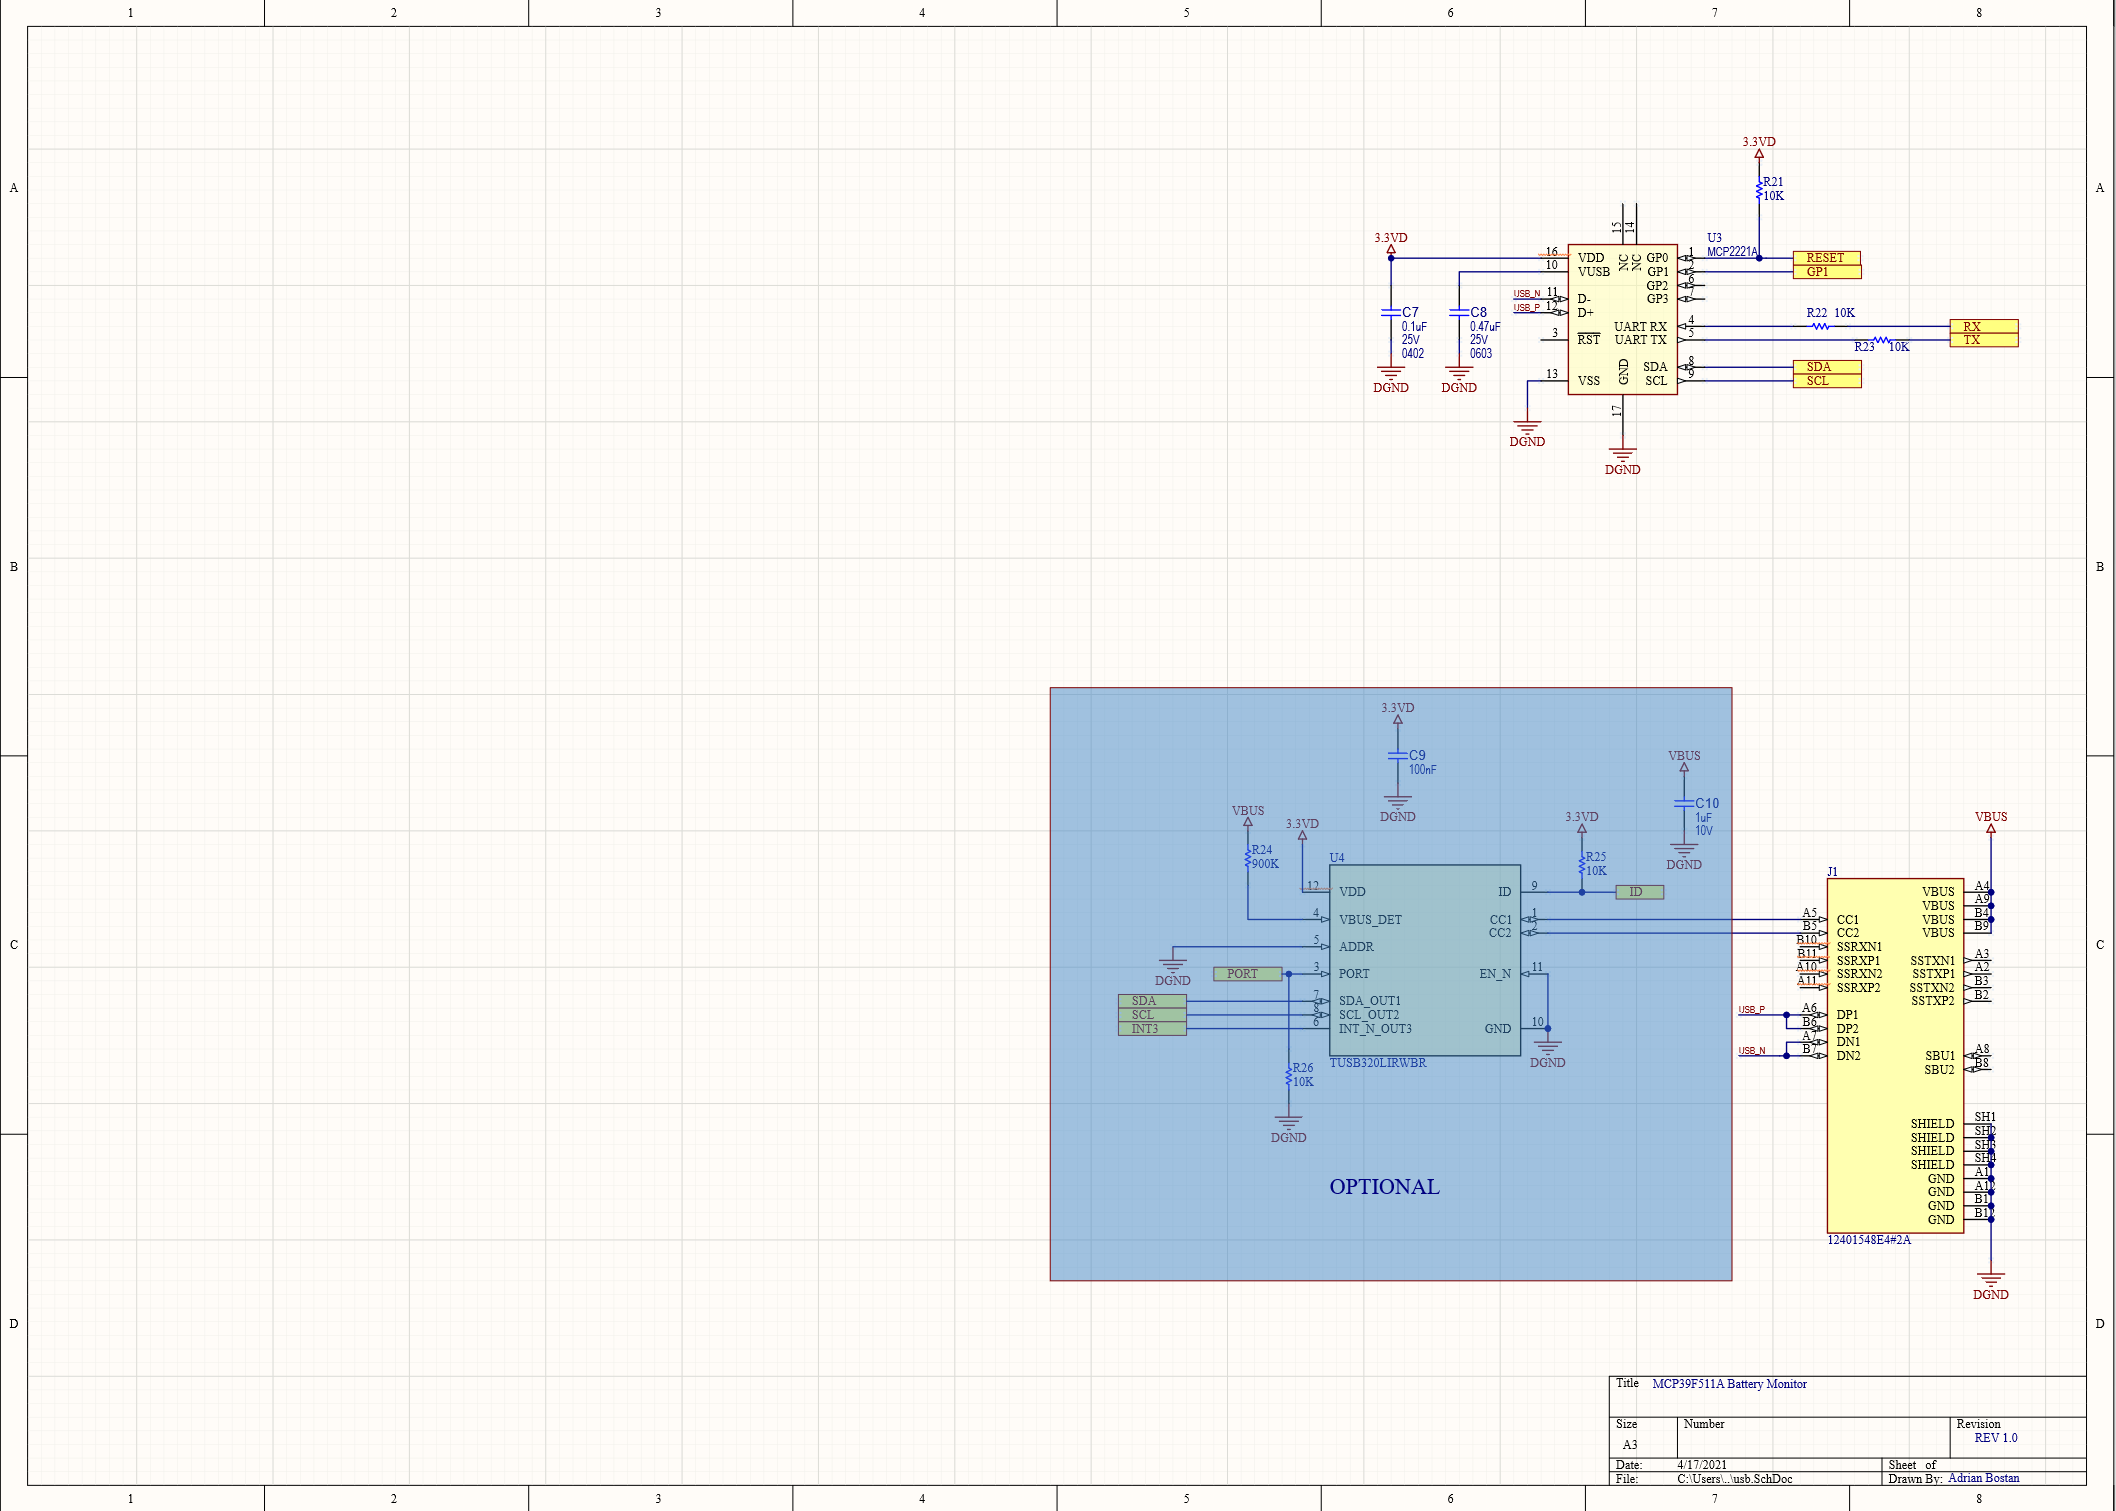Select the green PORT port near U4
Screen dimensions: 2116x1511
pyautogui.click(x=1246, y=974)
